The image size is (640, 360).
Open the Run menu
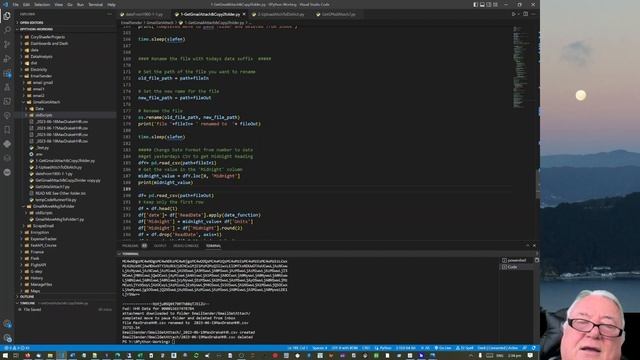pos(80,4)
